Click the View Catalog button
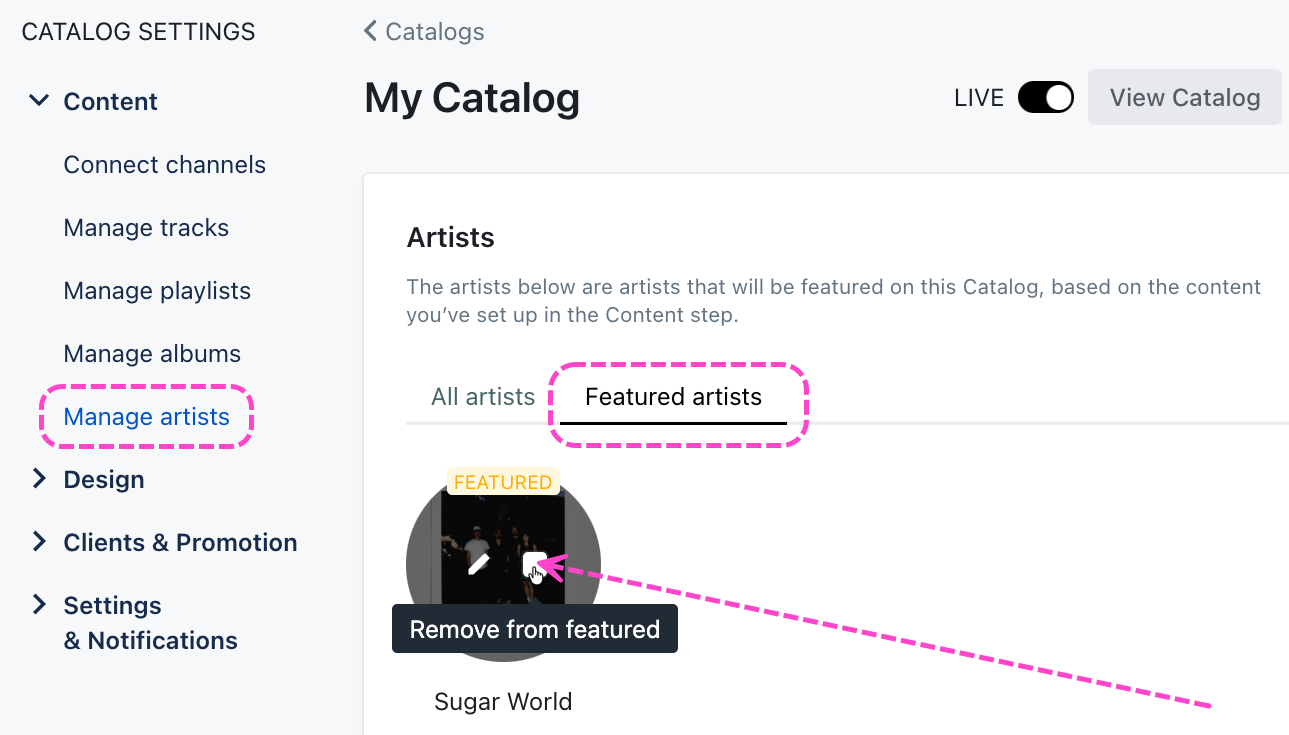Screen dimensions: 1289x735 coord(1184,98)
